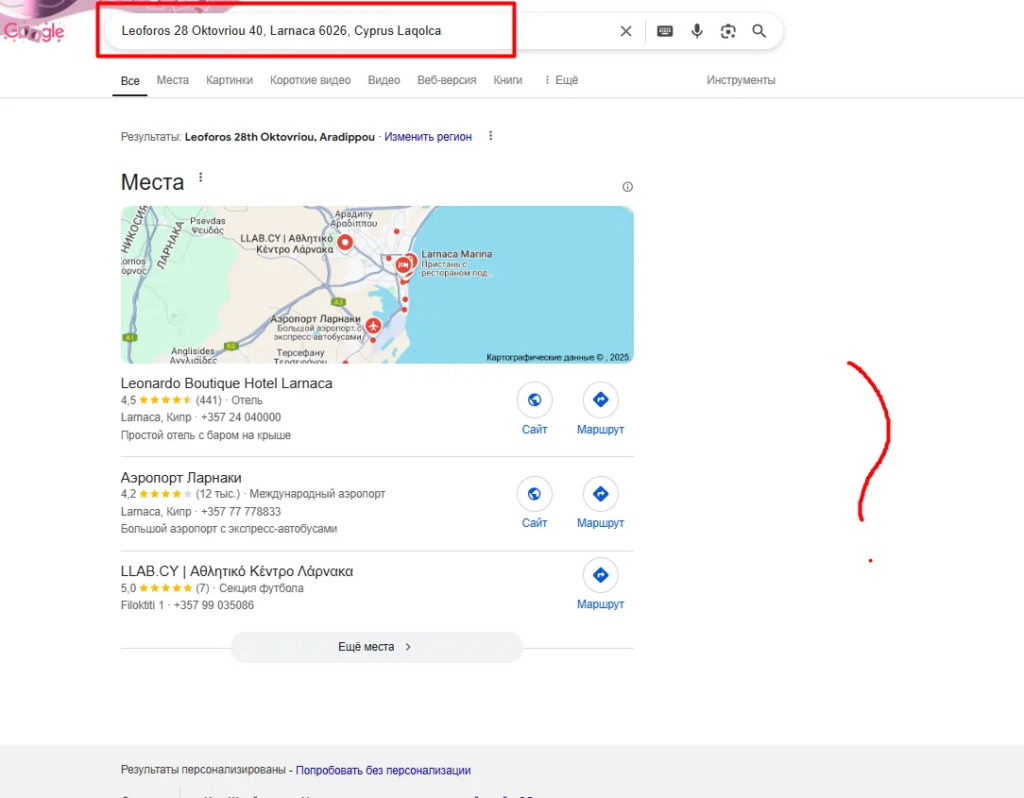The height and width of the screenshot is (798, 1024).
Task: Show info icon above the map
Action: (x=627, y=187)
